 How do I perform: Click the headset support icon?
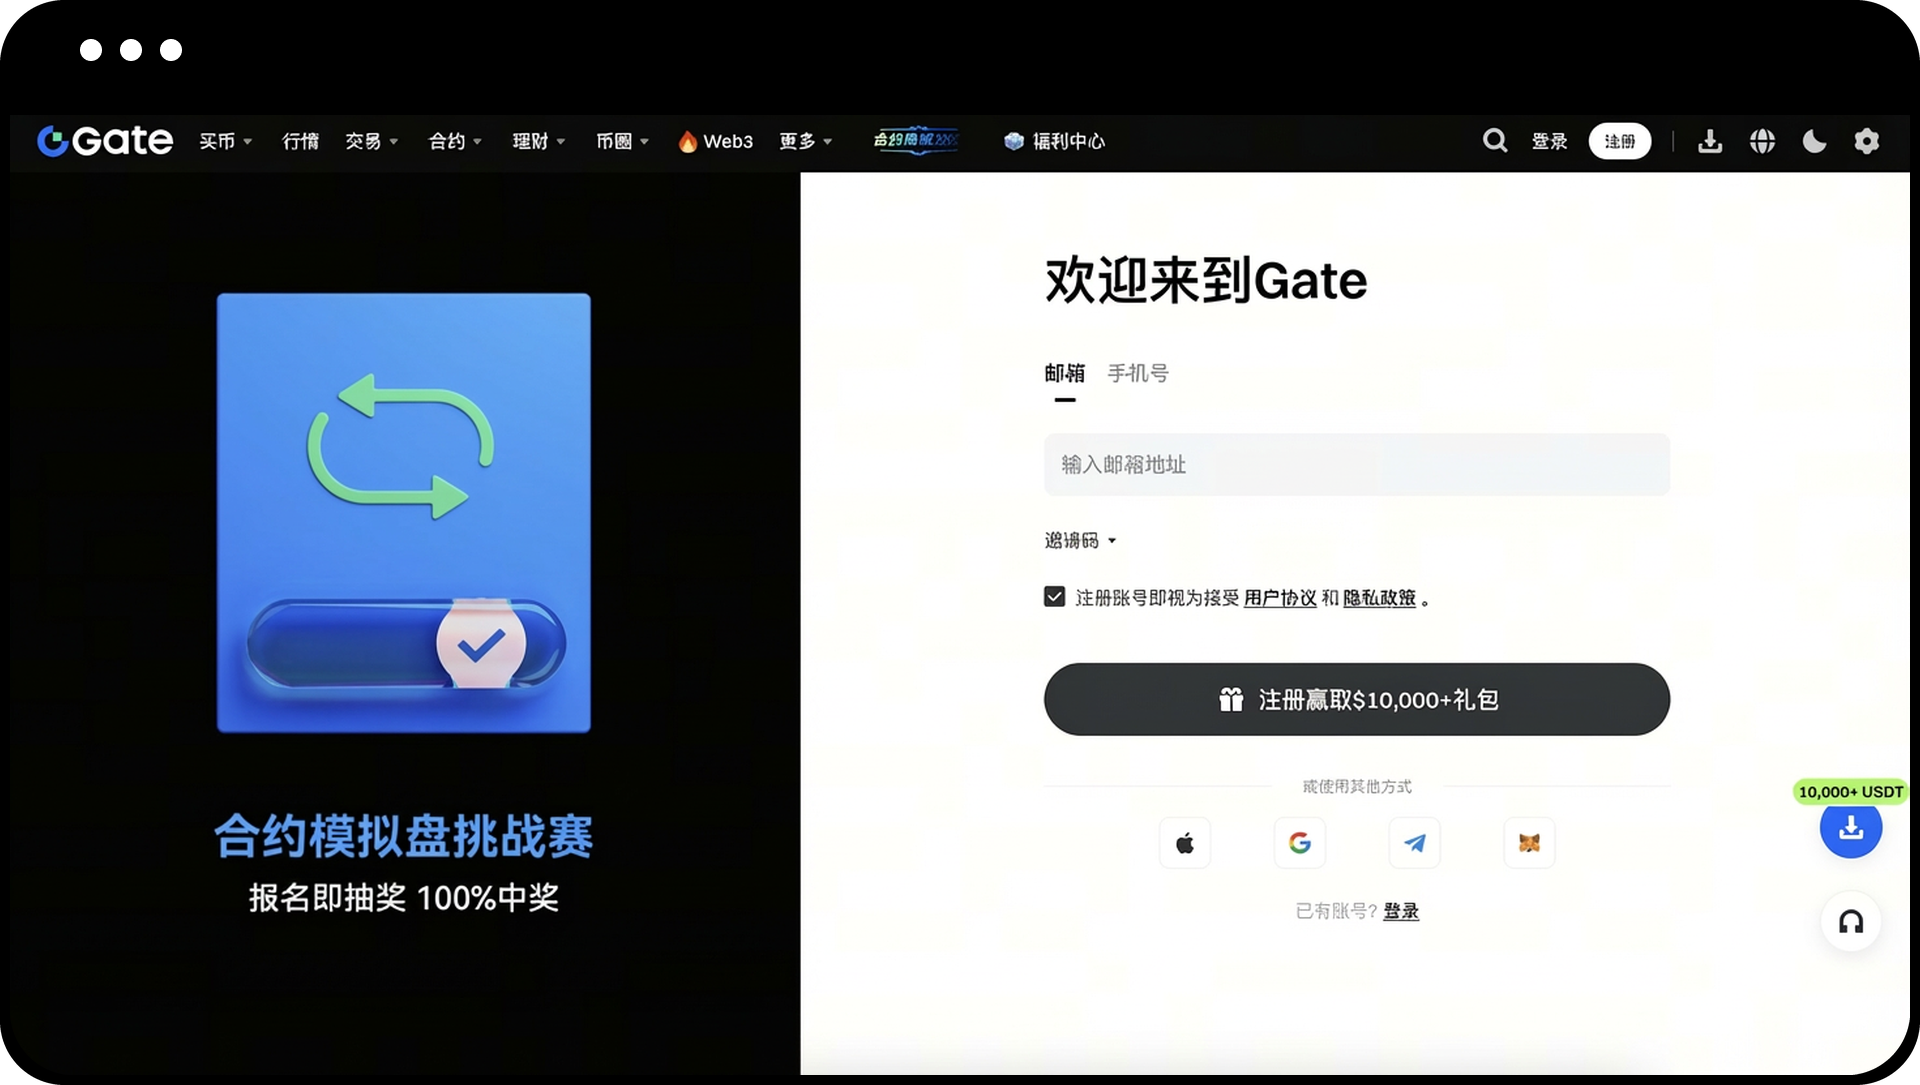click(1851, 921)
